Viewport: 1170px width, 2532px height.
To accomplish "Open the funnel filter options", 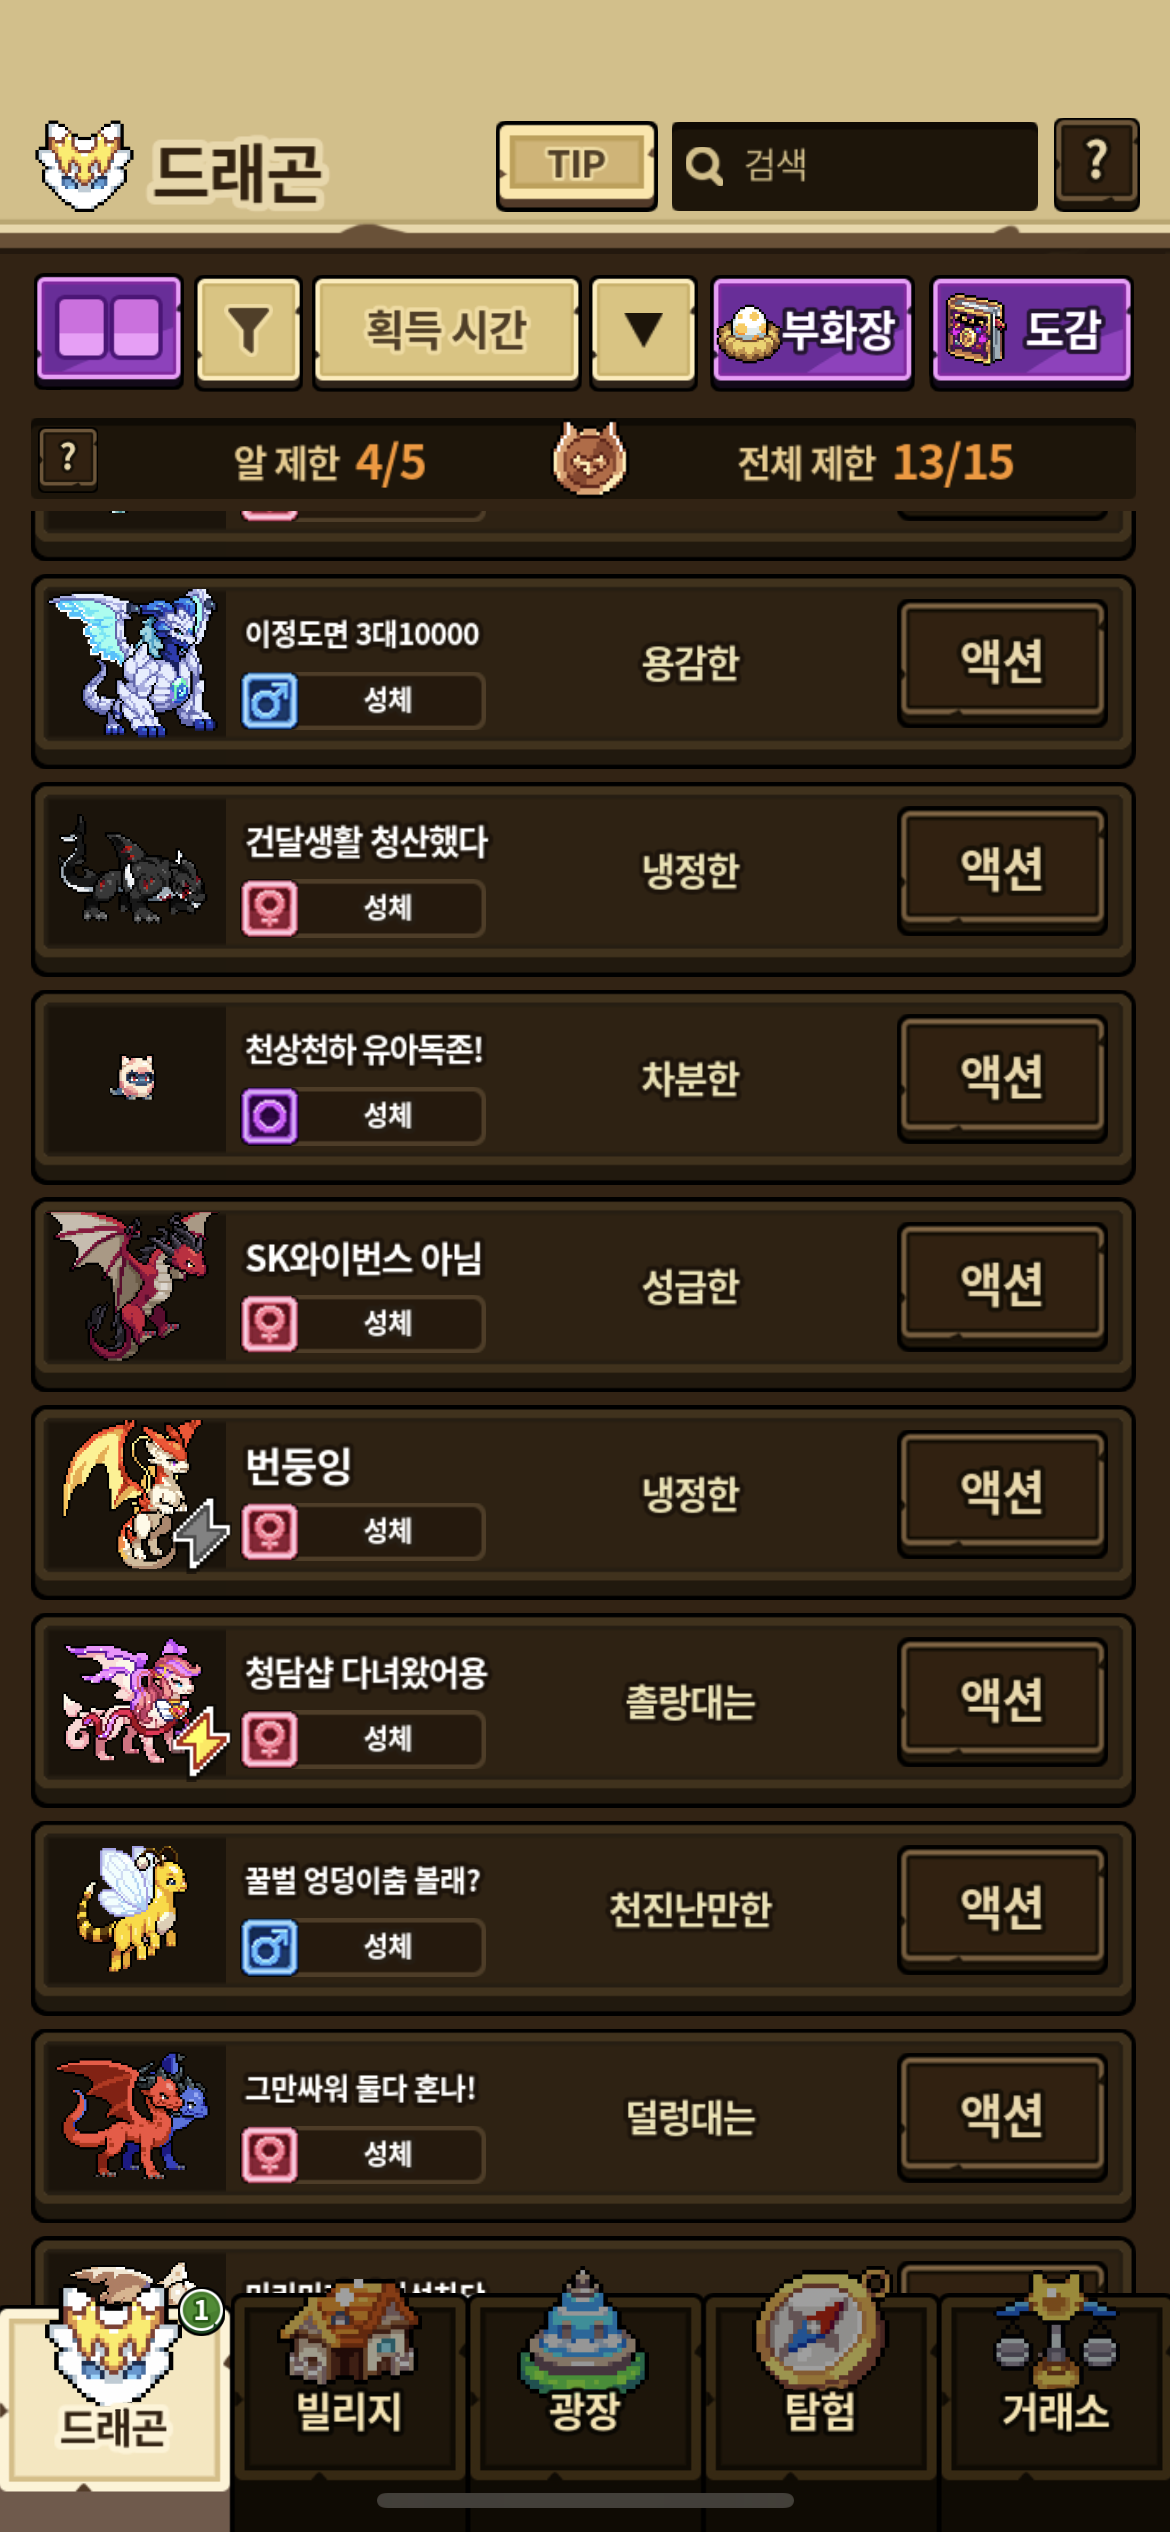I will click(x=249, y=331).
